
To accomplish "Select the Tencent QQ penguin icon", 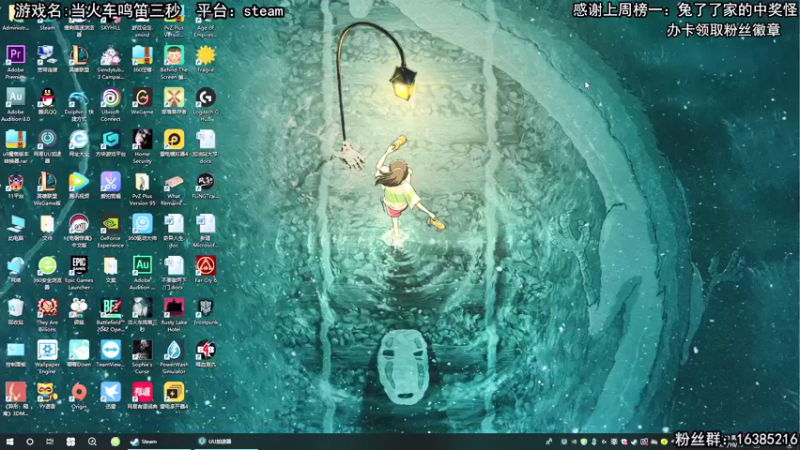I will click(x=47, y=97).
